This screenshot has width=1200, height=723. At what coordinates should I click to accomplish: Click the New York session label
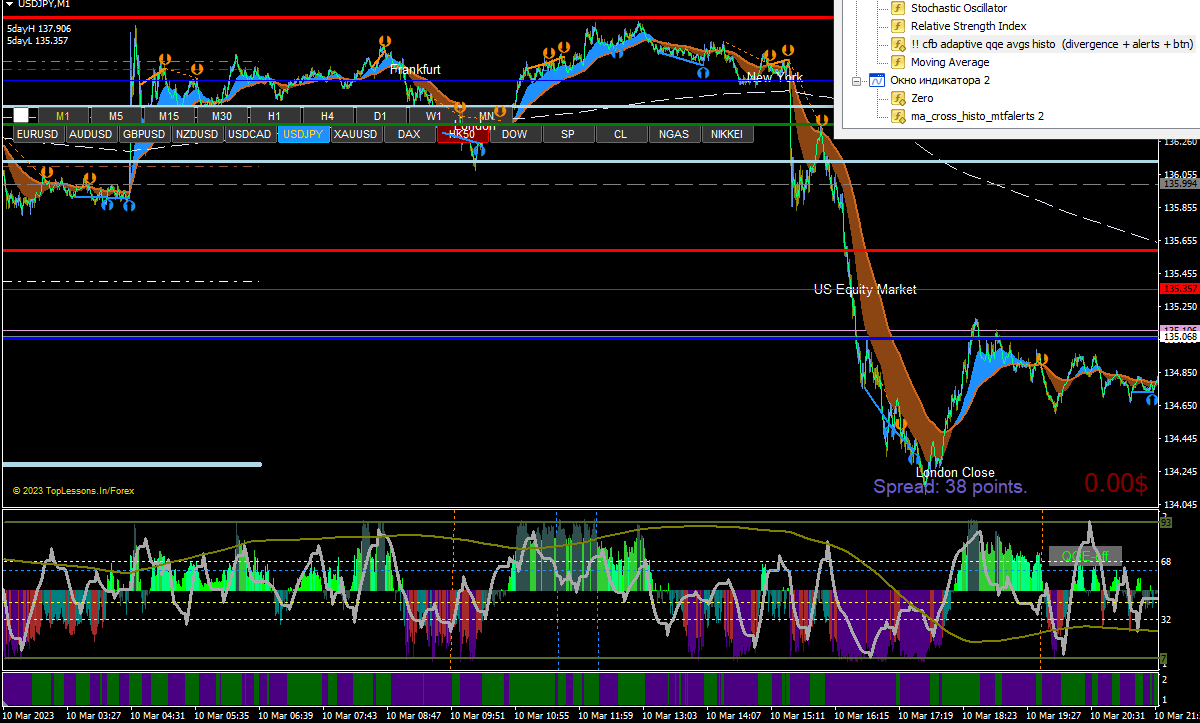pyautogui.click(x=775, y=77)
